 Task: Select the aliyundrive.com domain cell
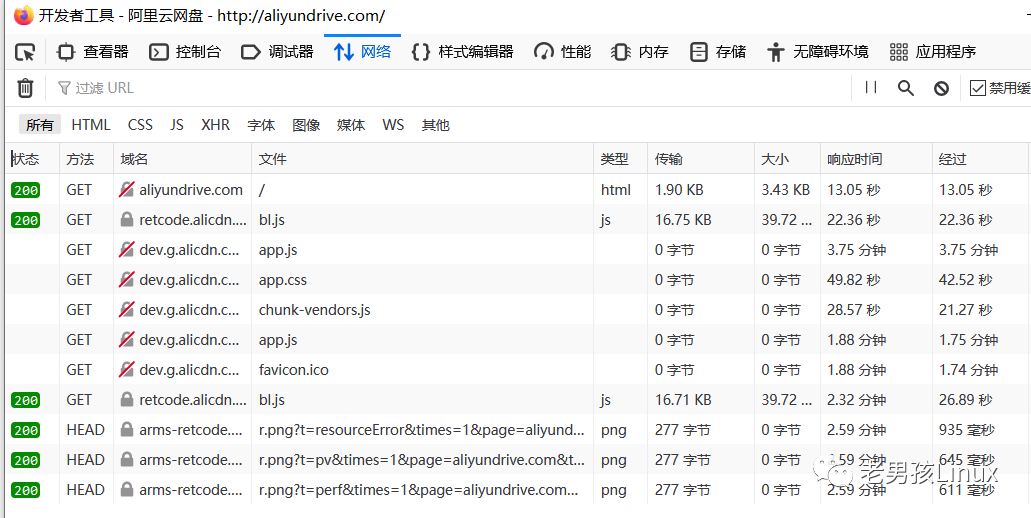(182, 191)
